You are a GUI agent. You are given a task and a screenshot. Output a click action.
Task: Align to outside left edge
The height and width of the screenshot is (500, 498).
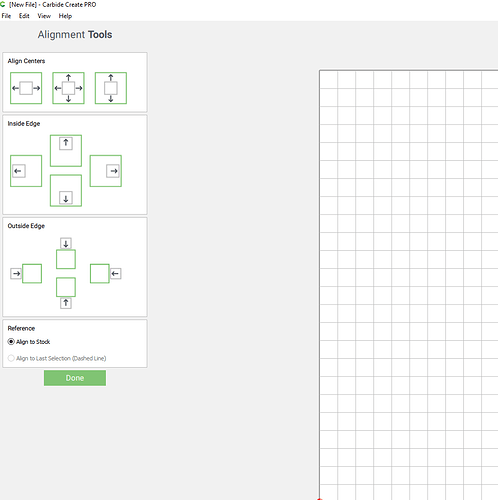(26, 274)
